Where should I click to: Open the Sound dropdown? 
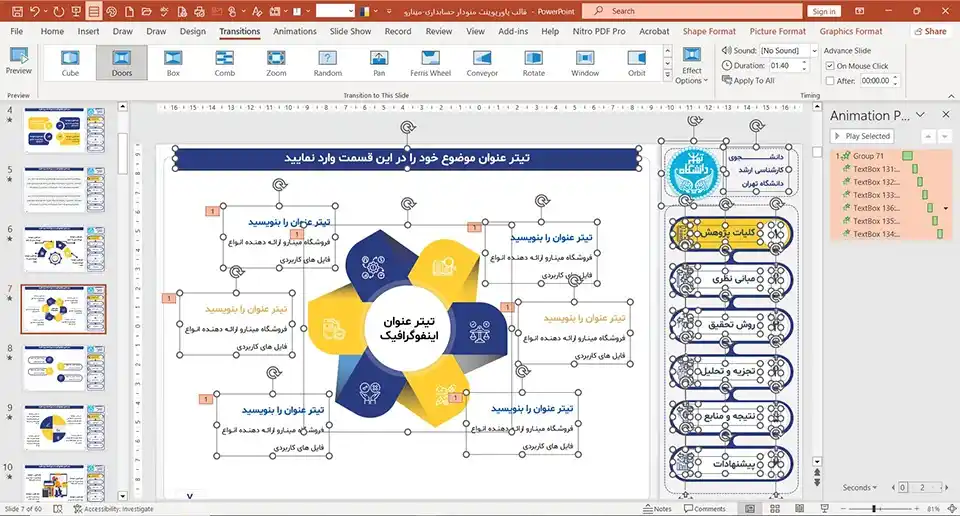(814, 50)
